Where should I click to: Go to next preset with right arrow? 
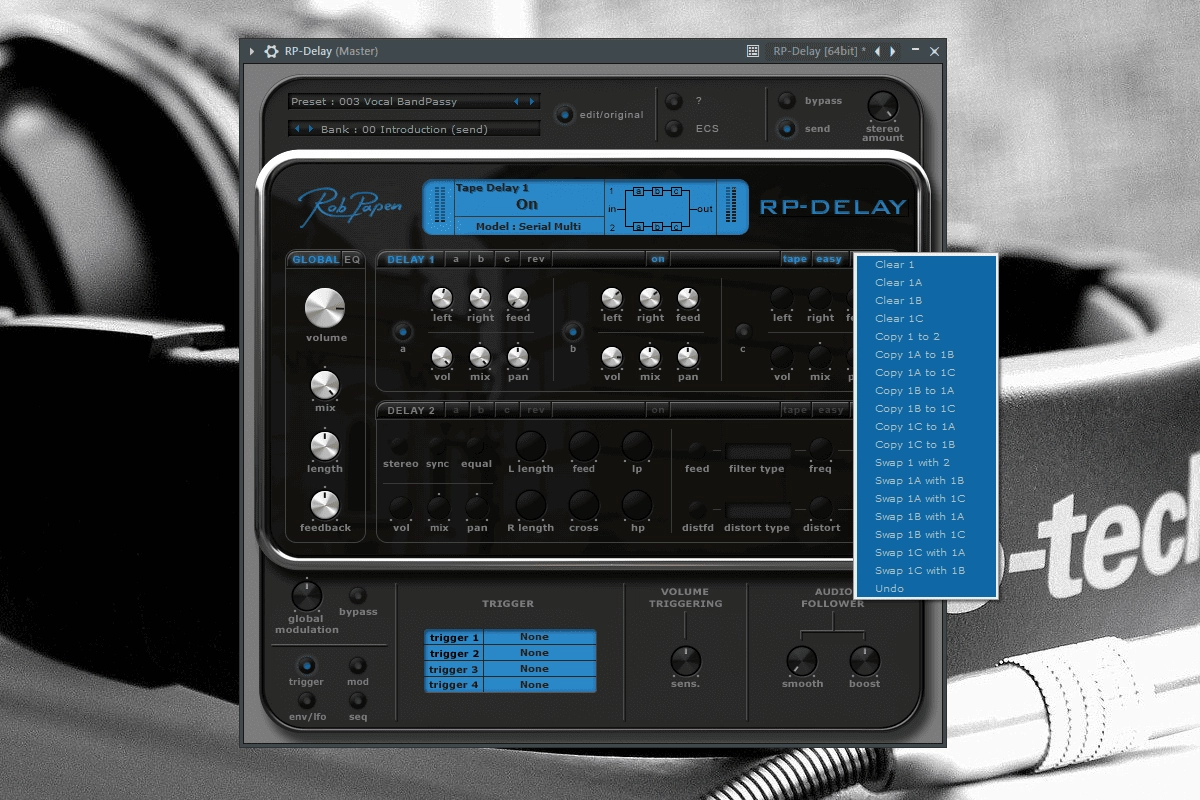(x=532, y=101)
